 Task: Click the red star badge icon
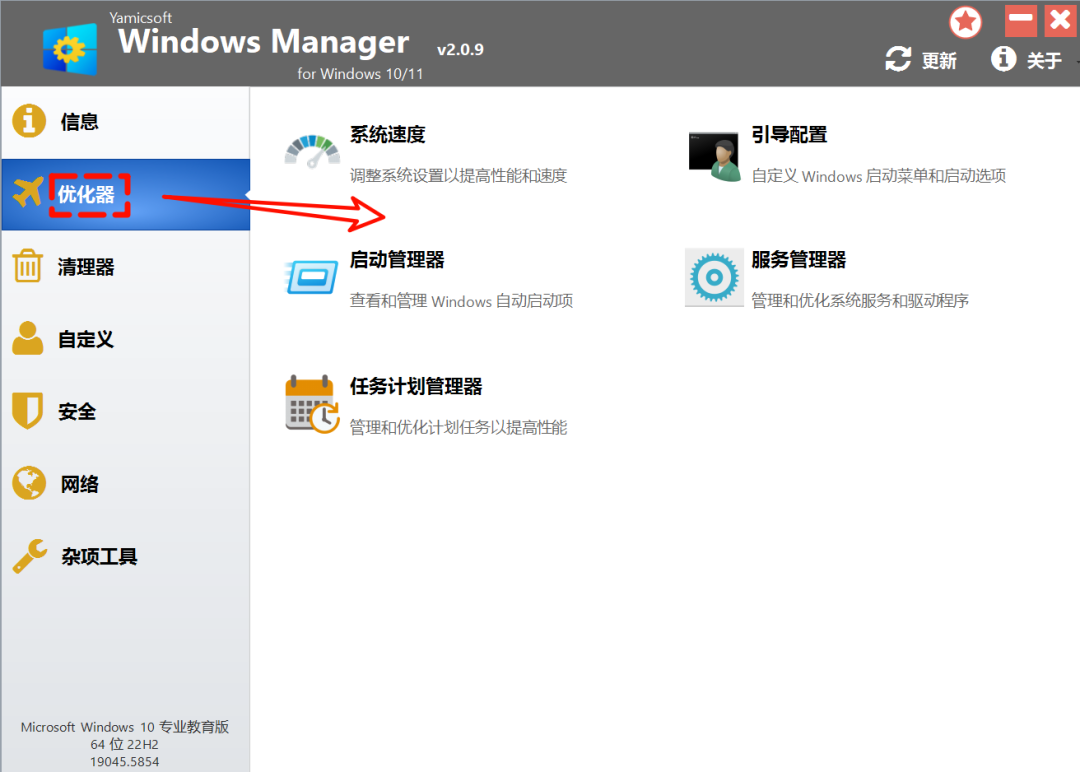click(x=966, y=22)
